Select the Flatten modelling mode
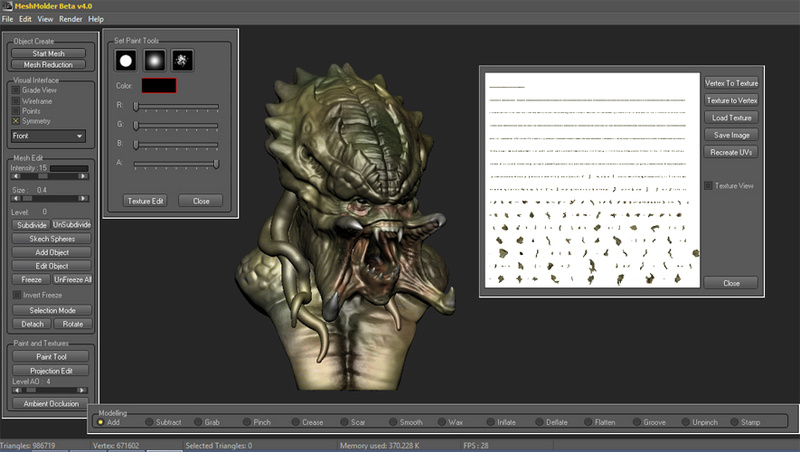Viewport: 800px width, 452px height. (x=588, y=422)
